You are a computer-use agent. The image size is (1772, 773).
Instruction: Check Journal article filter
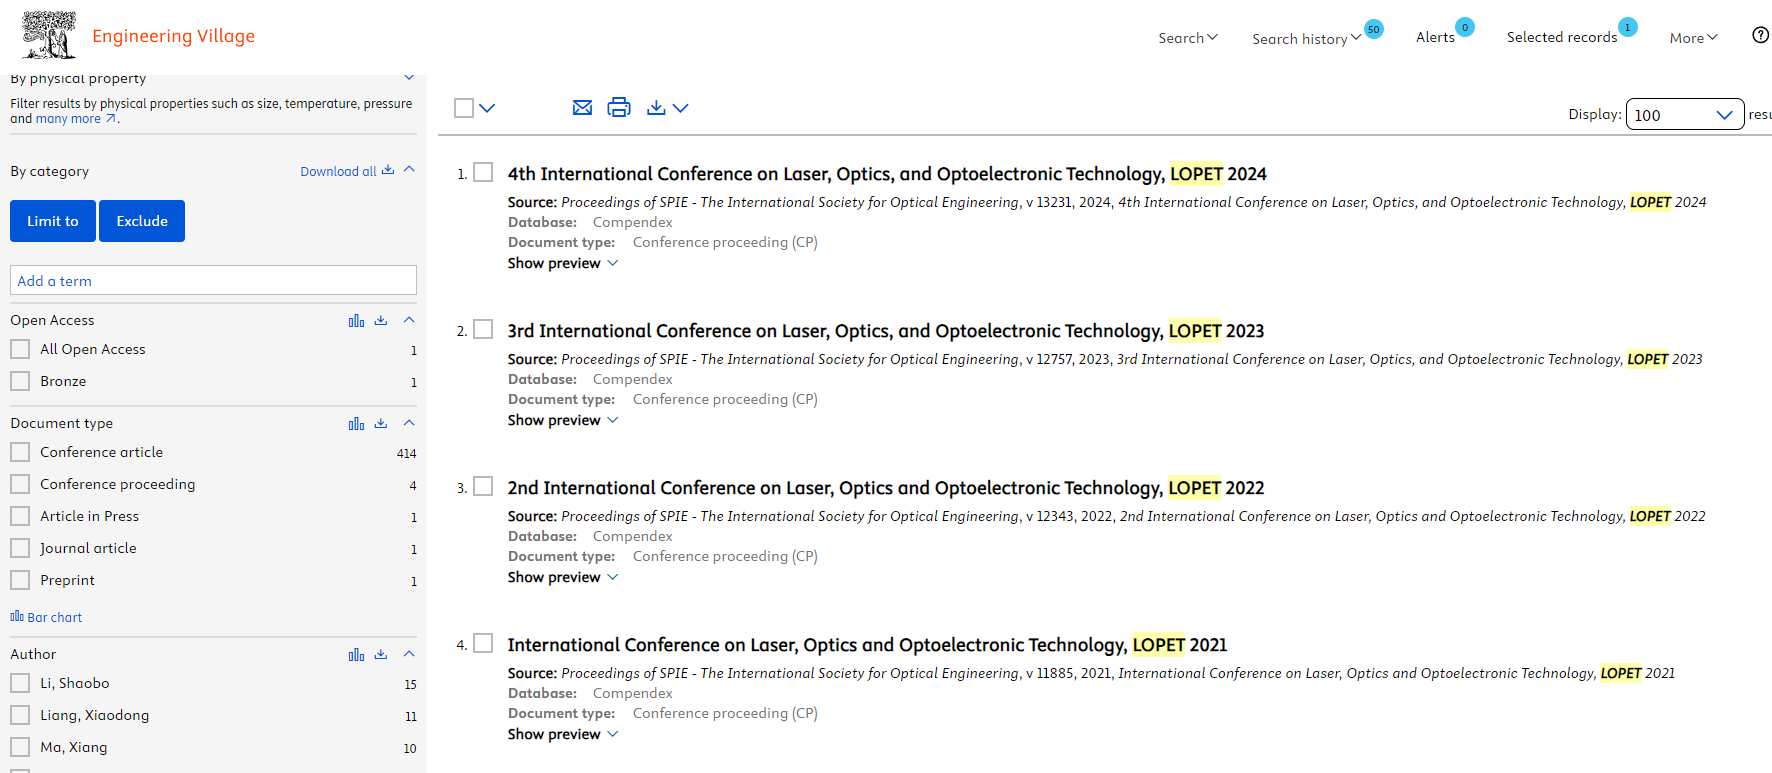tap(20, 548)
